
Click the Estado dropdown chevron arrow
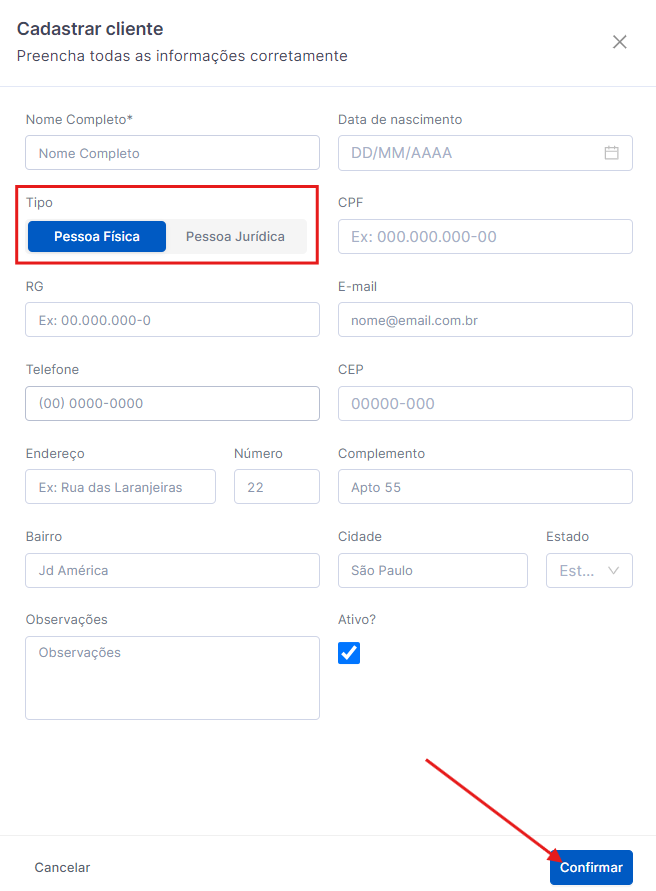click(614, 571)
